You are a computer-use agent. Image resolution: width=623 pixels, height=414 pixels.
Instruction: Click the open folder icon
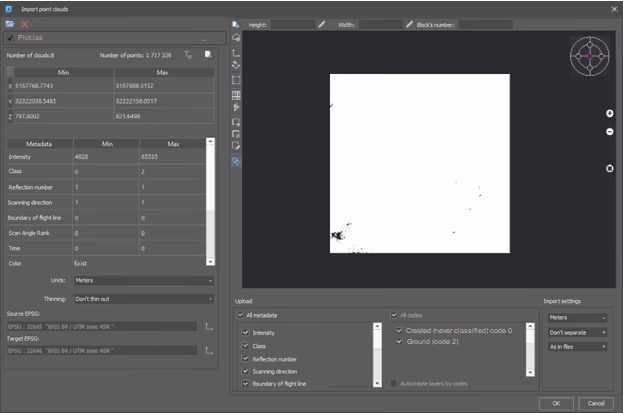pyautogui.click(x=10, y=24)
